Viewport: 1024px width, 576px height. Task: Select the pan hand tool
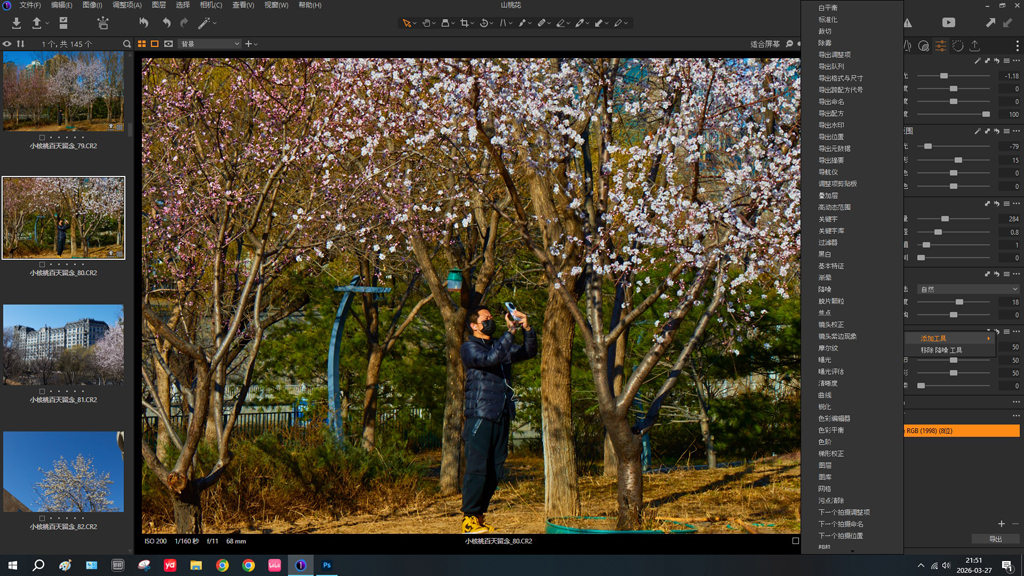pyautogui.click(x=426, y=23)
